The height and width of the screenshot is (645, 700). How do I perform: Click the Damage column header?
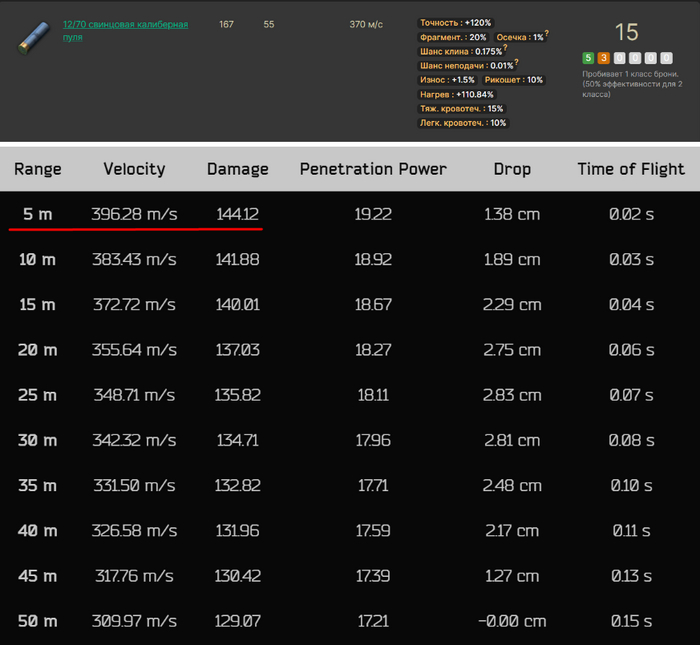[237, 169]
